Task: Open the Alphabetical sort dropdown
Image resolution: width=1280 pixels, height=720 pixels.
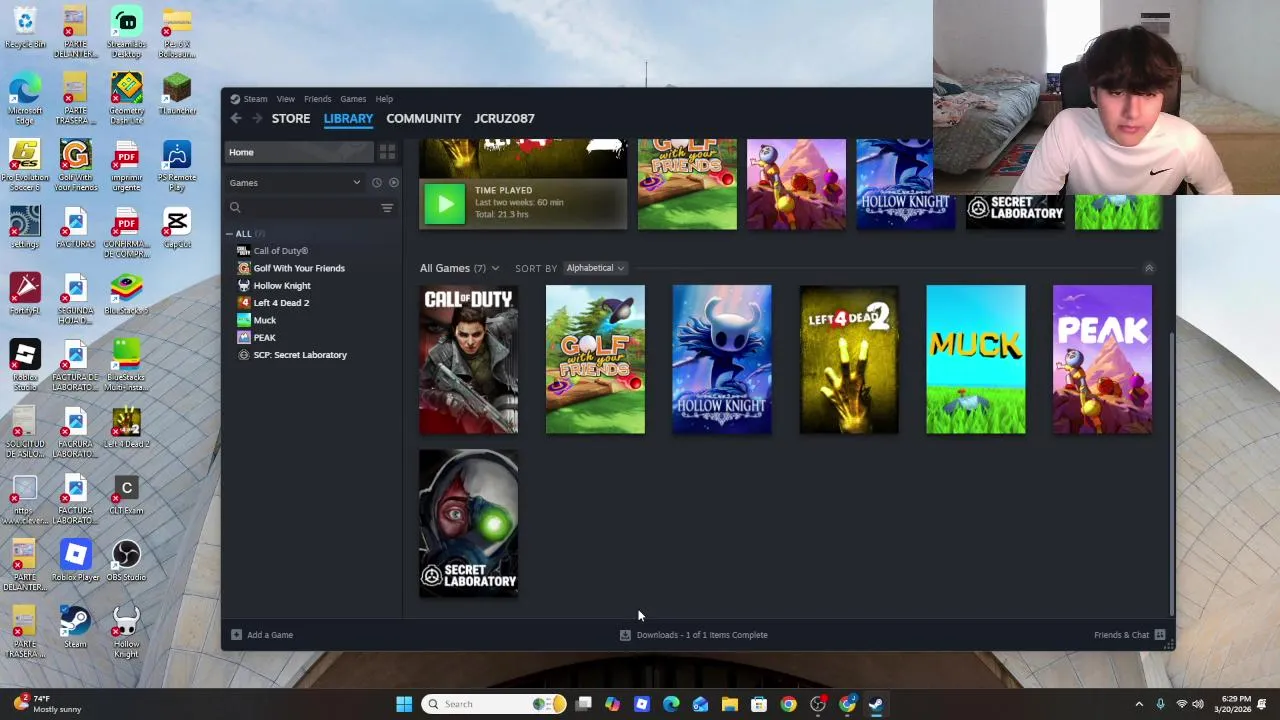Action: click(x=594, y=268)
